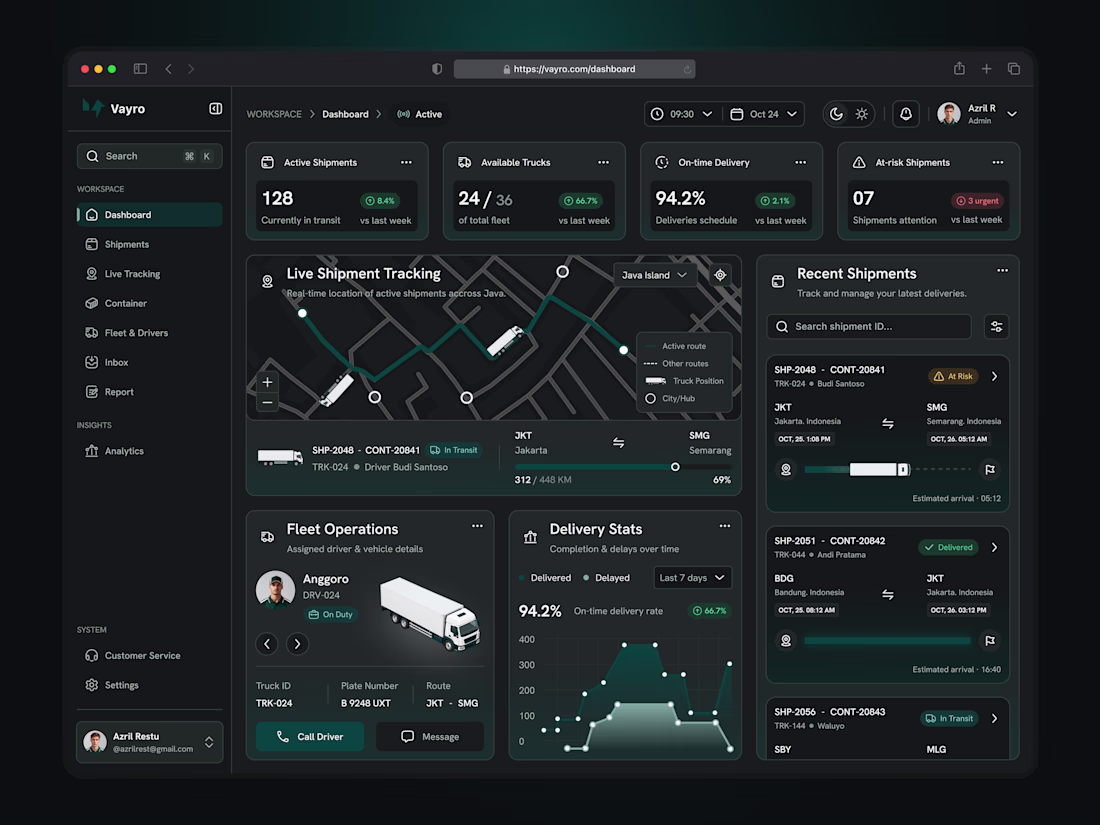Open Fleet & Drivers section

coord(149,333)
